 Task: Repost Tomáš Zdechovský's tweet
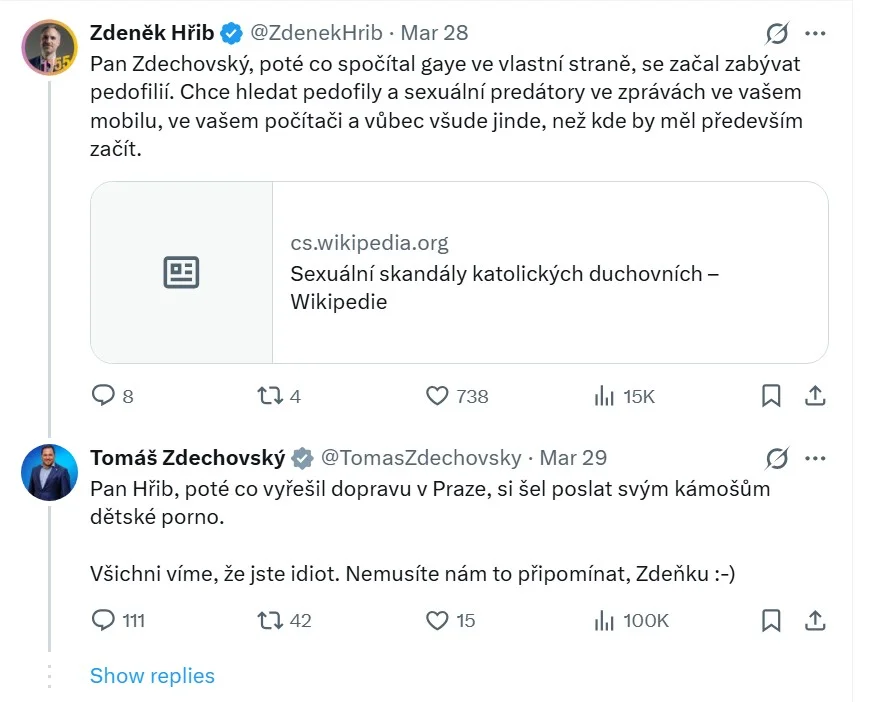point(270,620)
